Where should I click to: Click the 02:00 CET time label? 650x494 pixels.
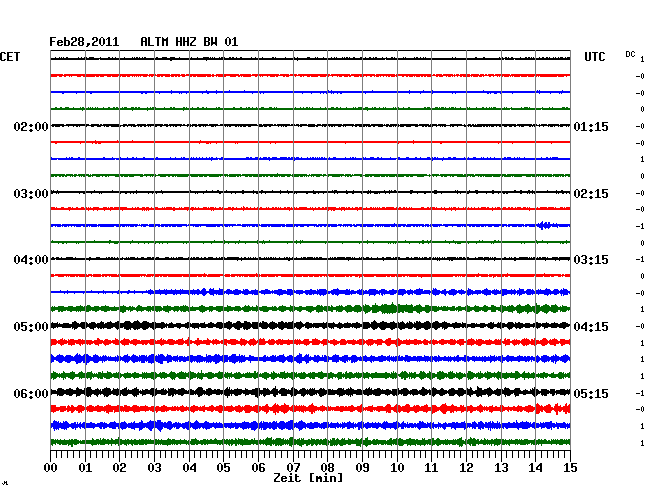(31, 126)
